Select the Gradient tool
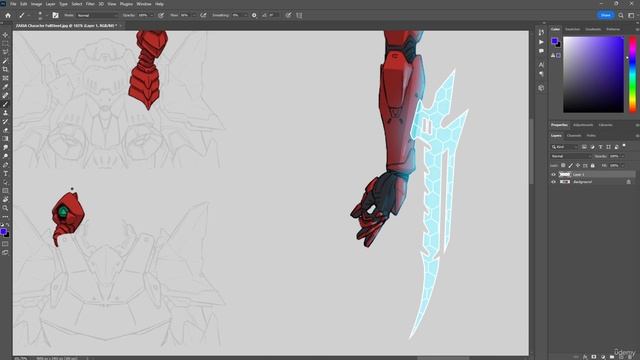Screen dimensions: 640x360 (x=5, y=139)
